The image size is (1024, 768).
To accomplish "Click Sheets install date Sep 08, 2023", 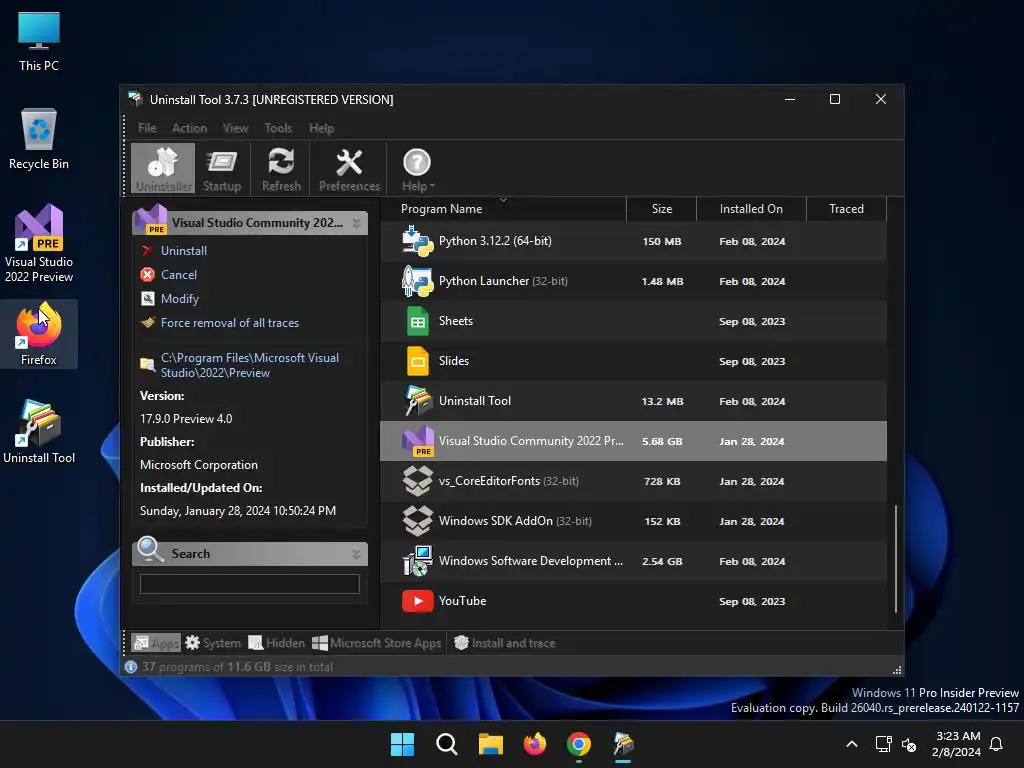I will click(752, 321).
